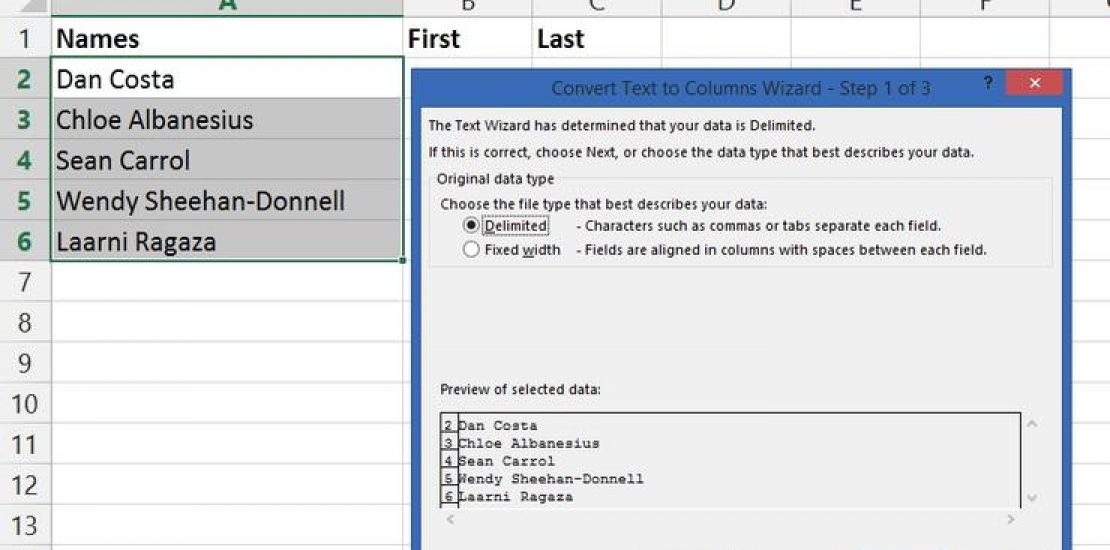Select the Delimited radio button
1110x550 pixels.
coord(472,226)
